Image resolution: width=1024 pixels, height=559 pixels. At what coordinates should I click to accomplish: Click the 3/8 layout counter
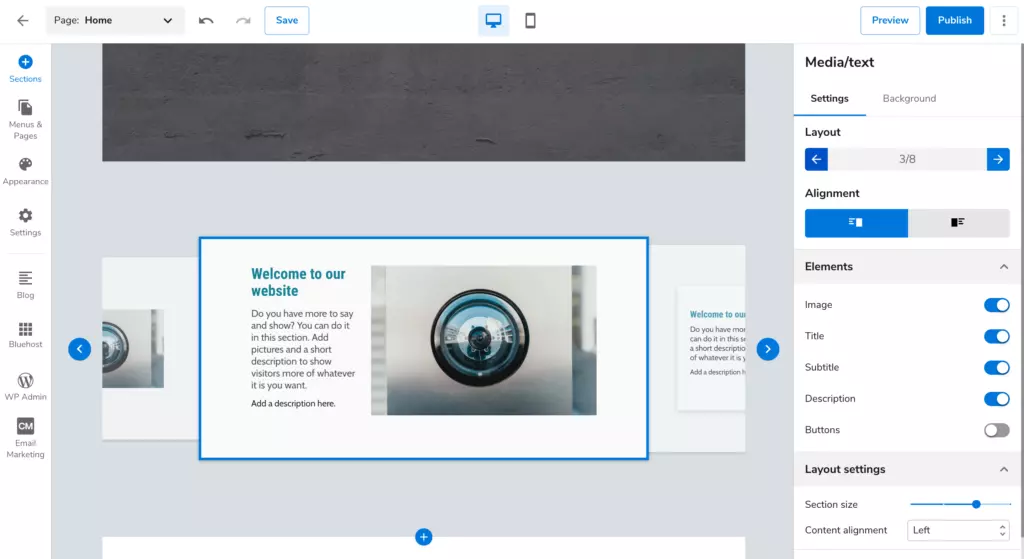click(907, 159)
